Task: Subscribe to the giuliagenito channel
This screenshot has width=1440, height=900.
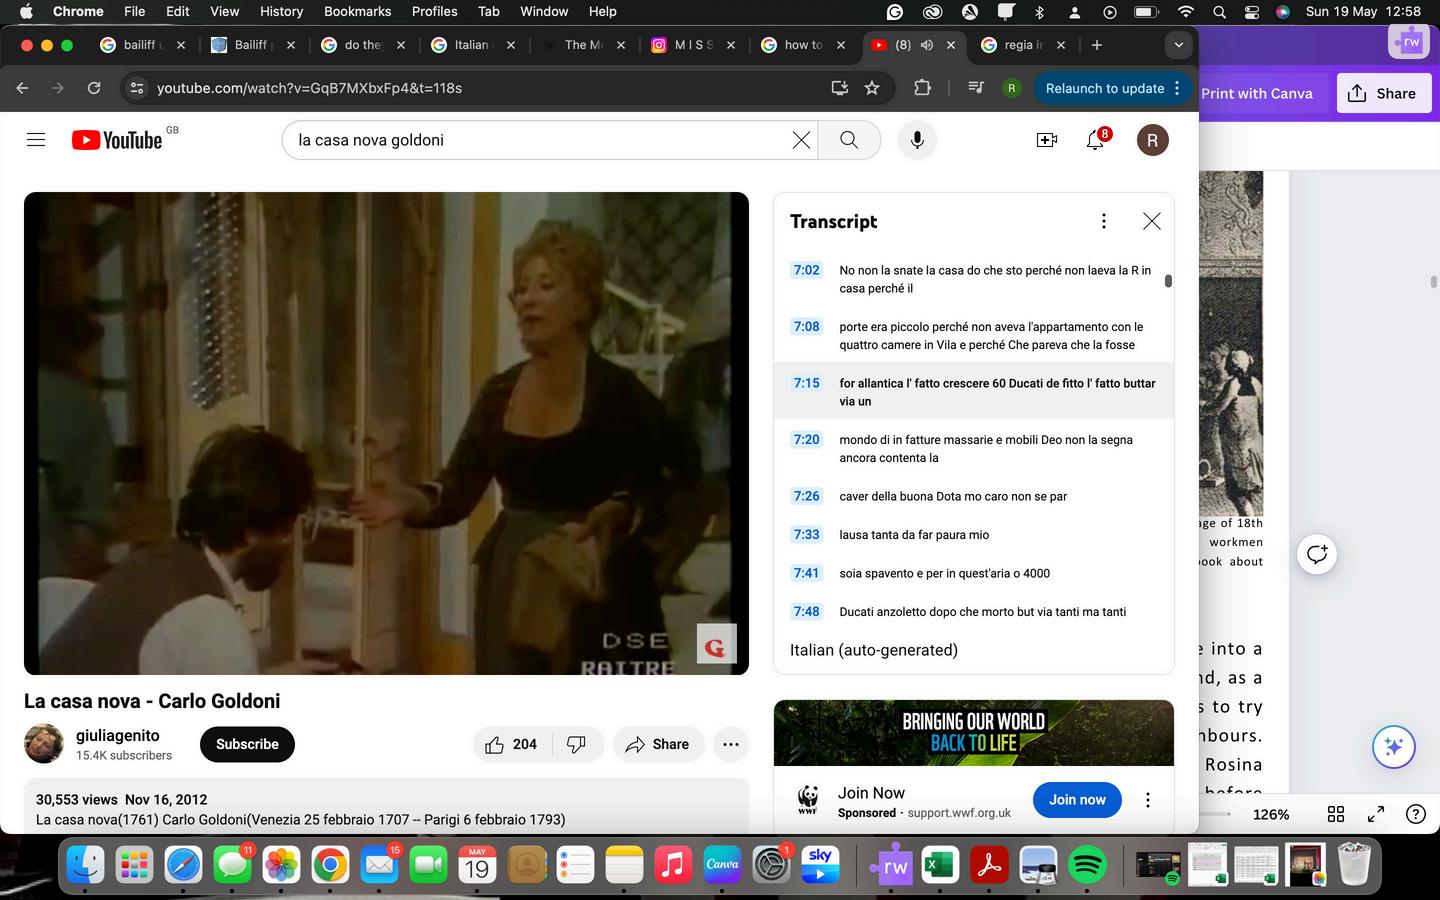Action: (x=247, y=744)
